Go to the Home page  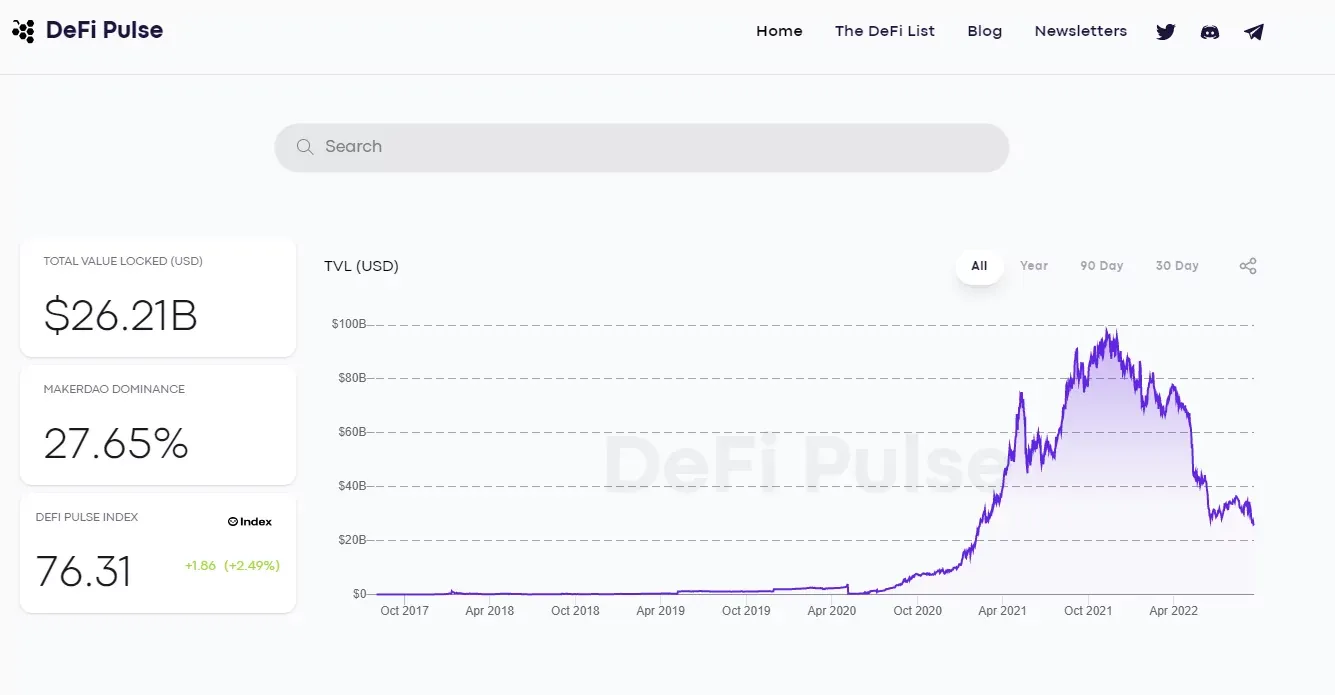click(779, 31)
